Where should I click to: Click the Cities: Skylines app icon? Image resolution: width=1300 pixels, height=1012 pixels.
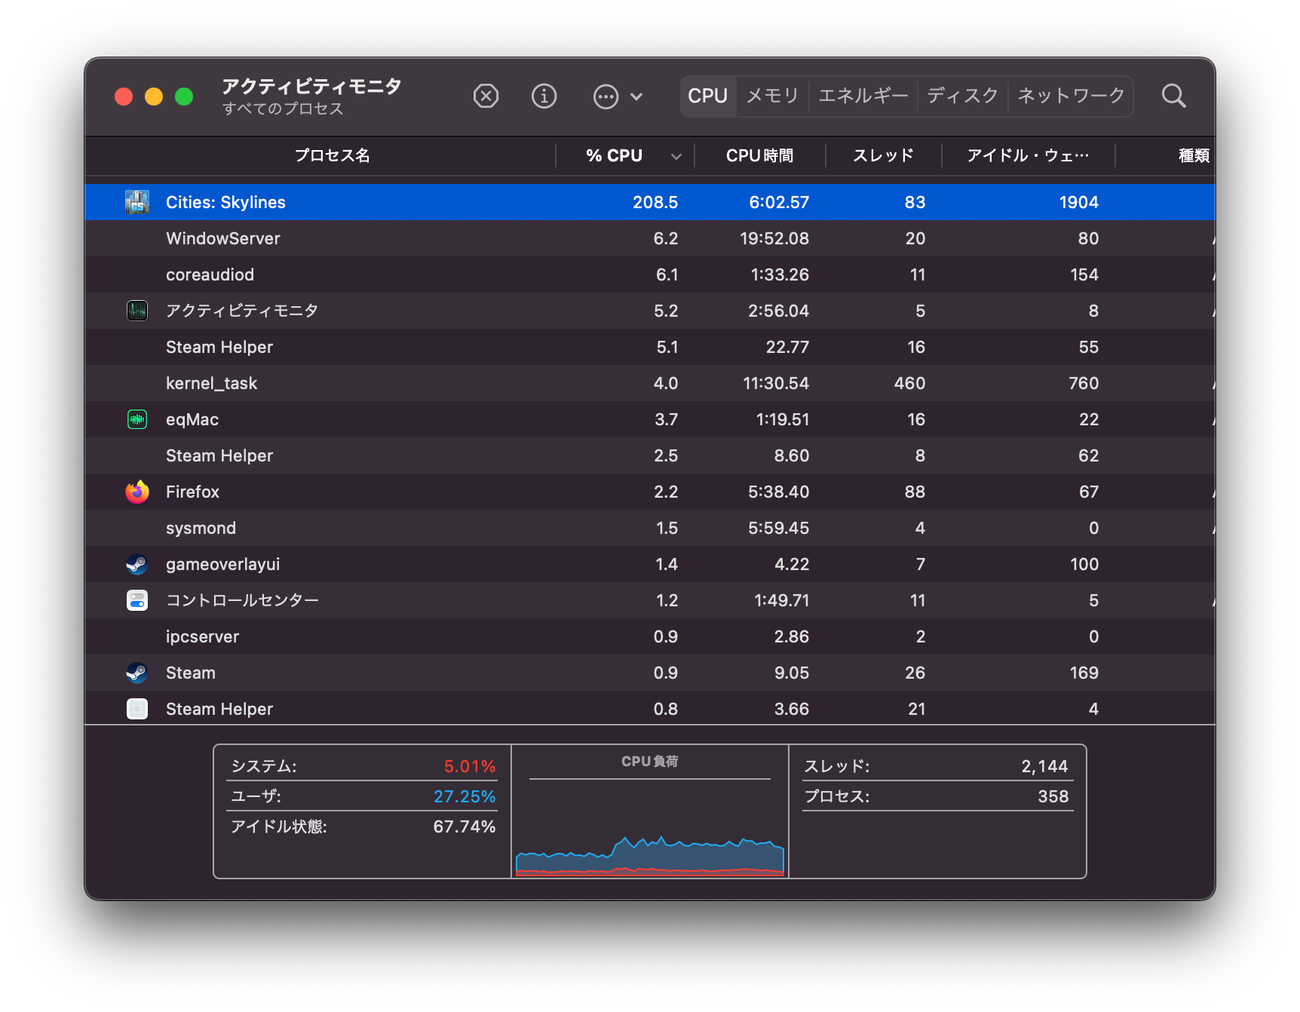pos(137,202)
